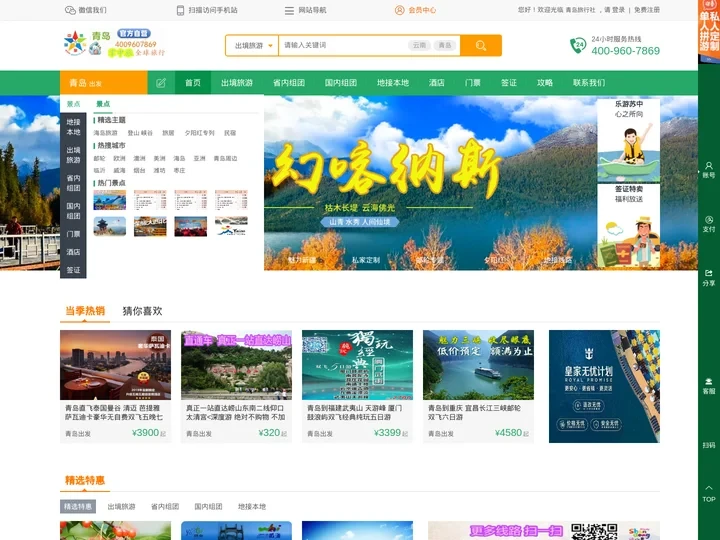This screenshot has width=720, height=540.
Task: Click the member center user icon
Action: pos(399,10)
